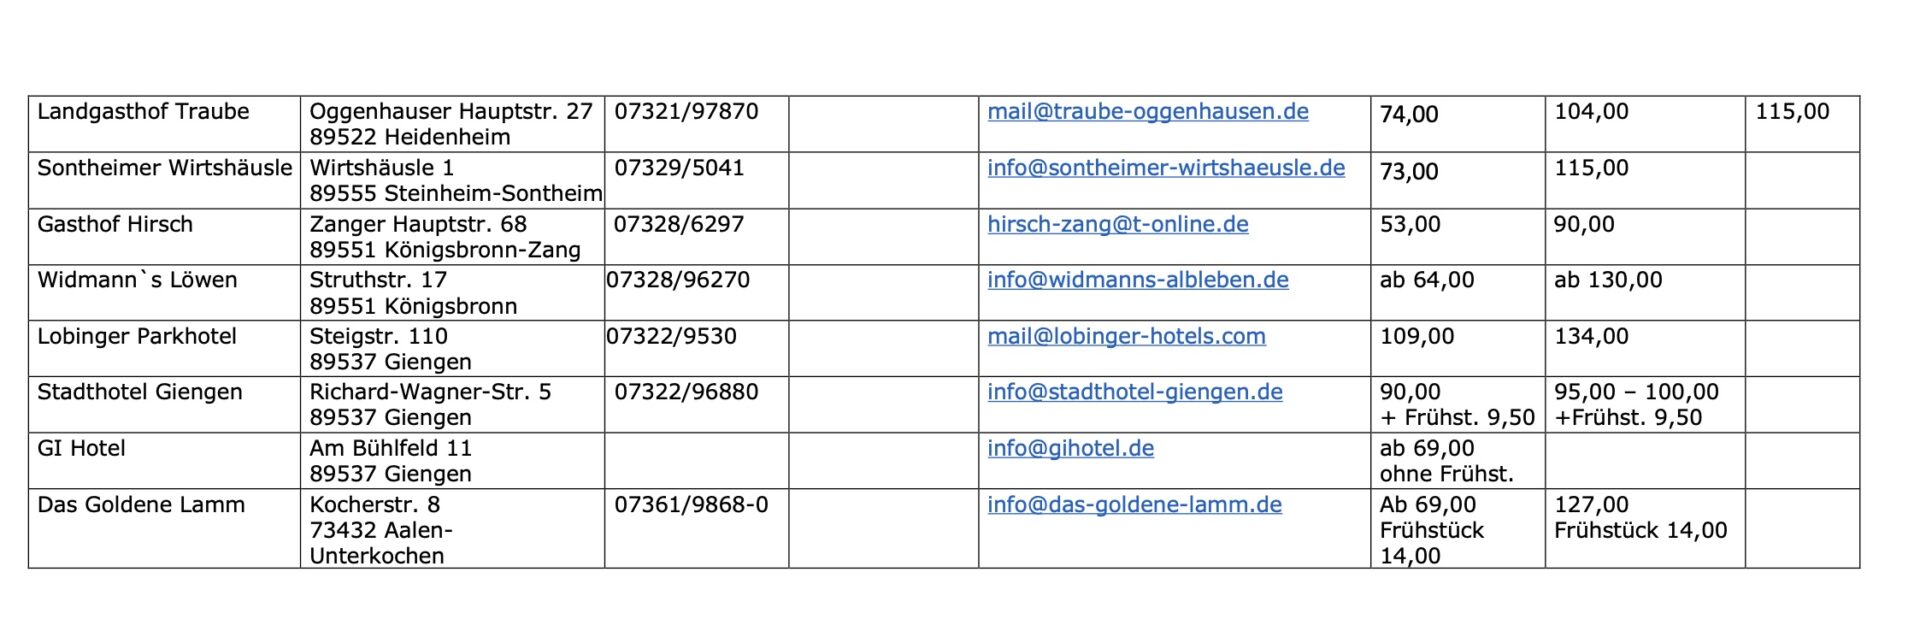Click the Widmann`s Löwen hotel name
The height and width of the screenshot is (631, 1920).
click(x=137, y=280)
